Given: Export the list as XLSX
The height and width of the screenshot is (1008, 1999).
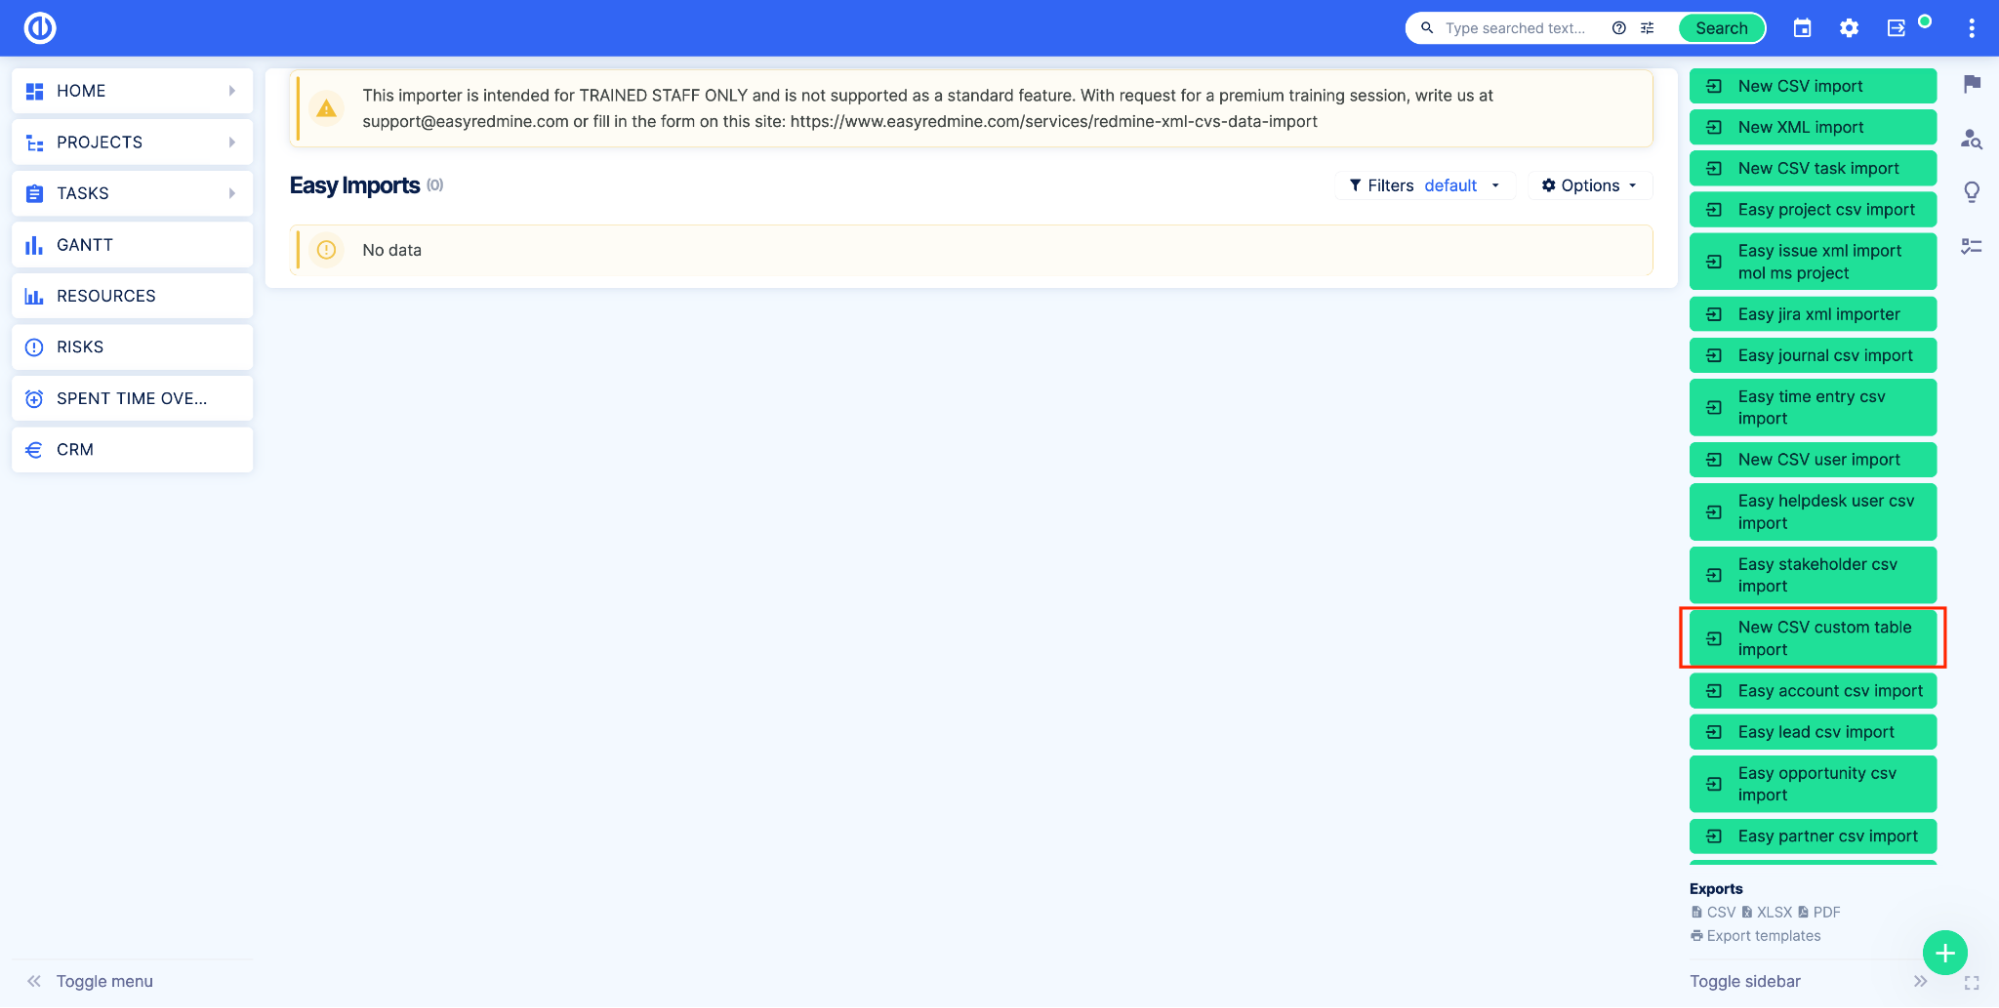Looking at the screenshot, I should (x=1768, y=912).
